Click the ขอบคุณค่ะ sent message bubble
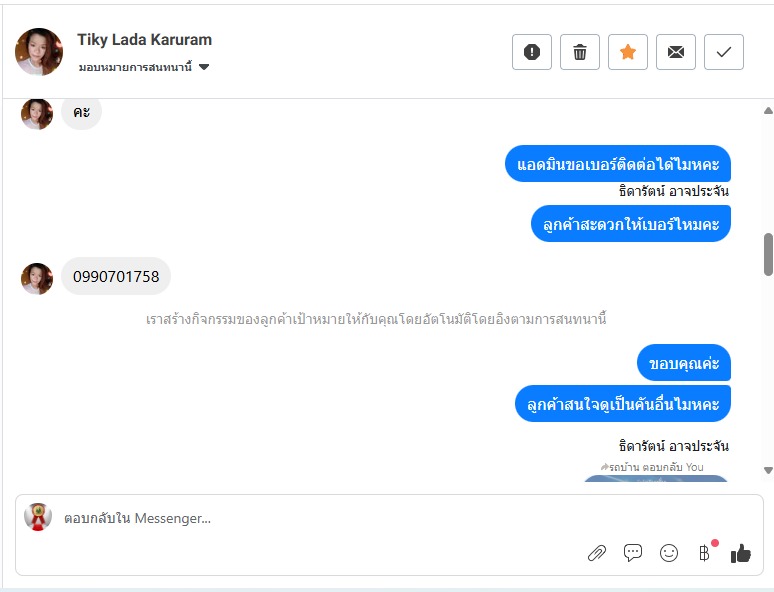The height and width of the screenshot is (592, 774). pos(684,363)
